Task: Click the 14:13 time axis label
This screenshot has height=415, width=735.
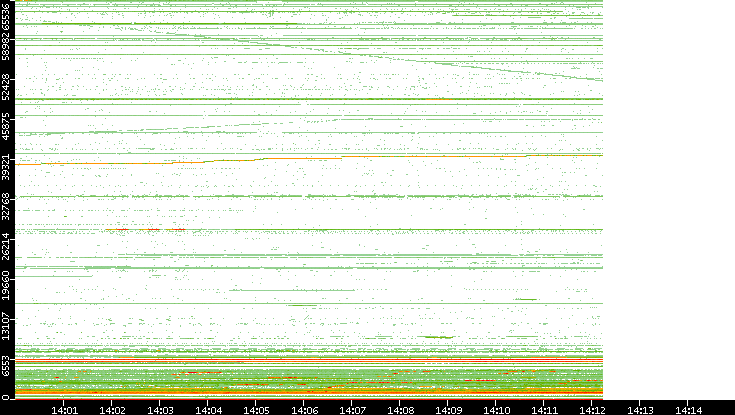Action: point(640,408)
